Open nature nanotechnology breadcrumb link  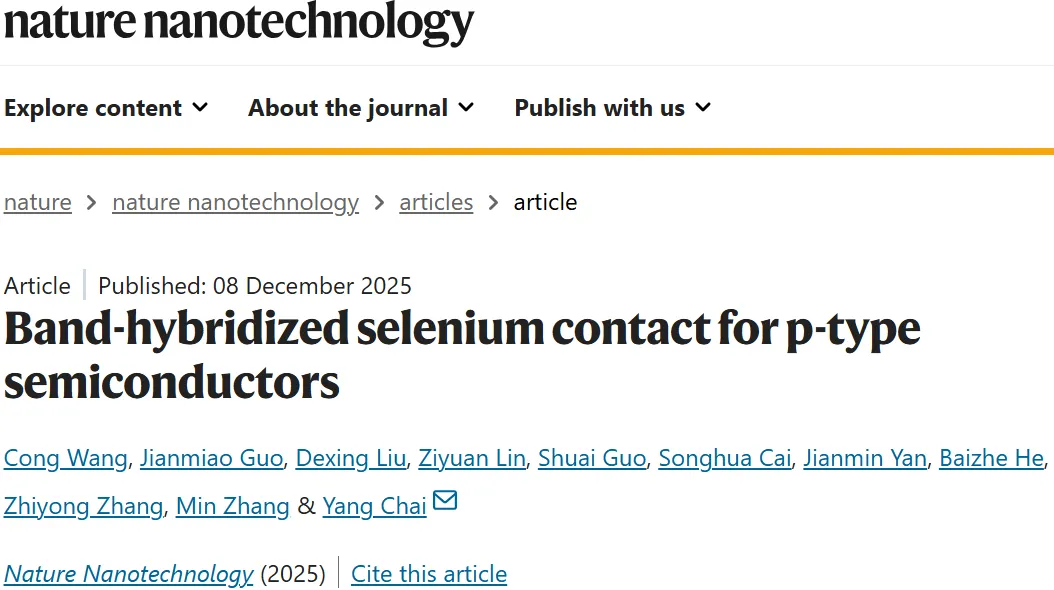click(x=235, y=202)
